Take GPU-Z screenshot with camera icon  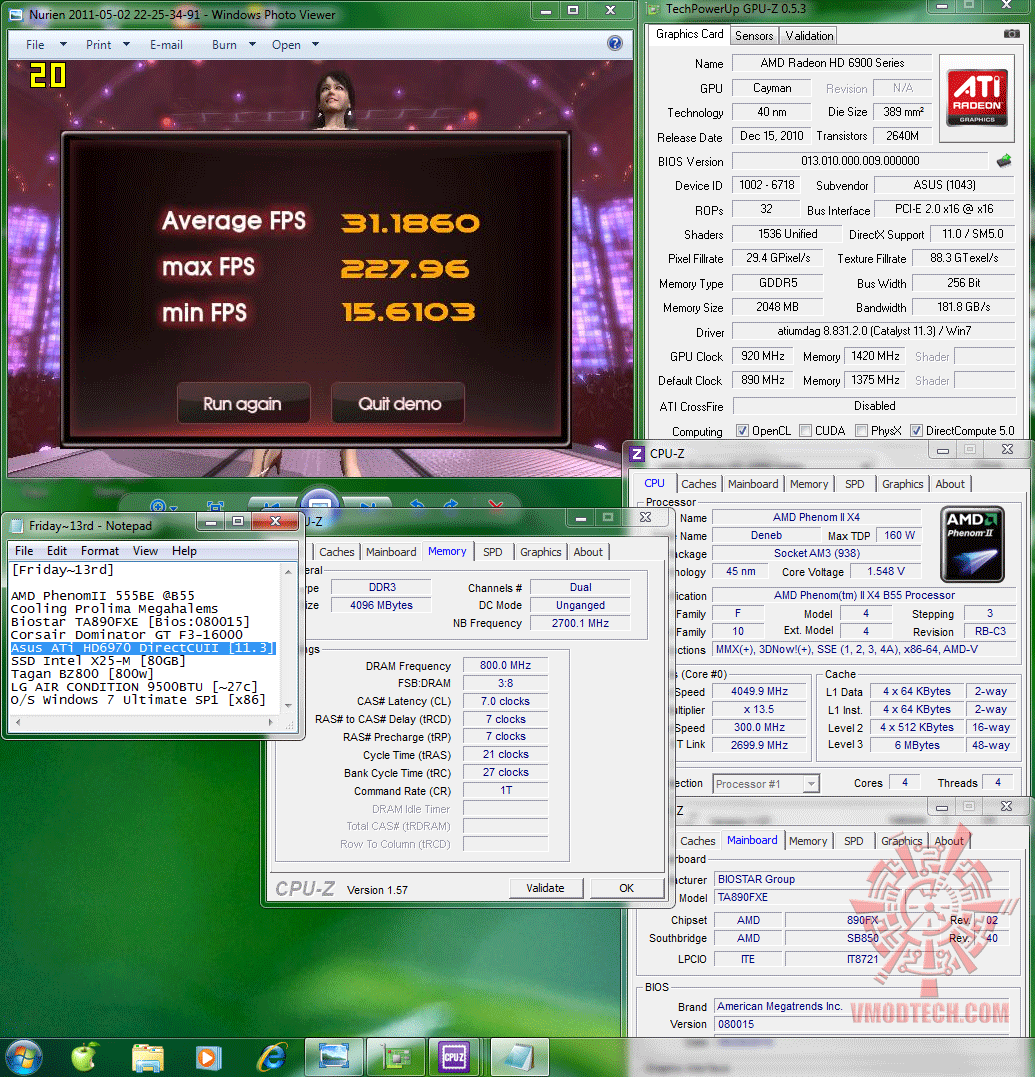(x=1012, y=34)
